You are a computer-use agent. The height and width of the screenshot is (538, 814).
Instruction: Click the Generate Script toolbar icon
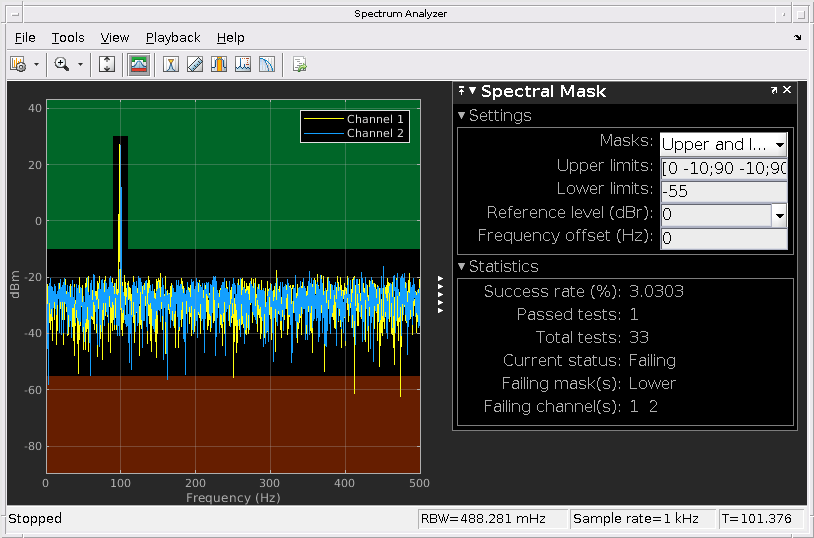[x=299, y=64]
